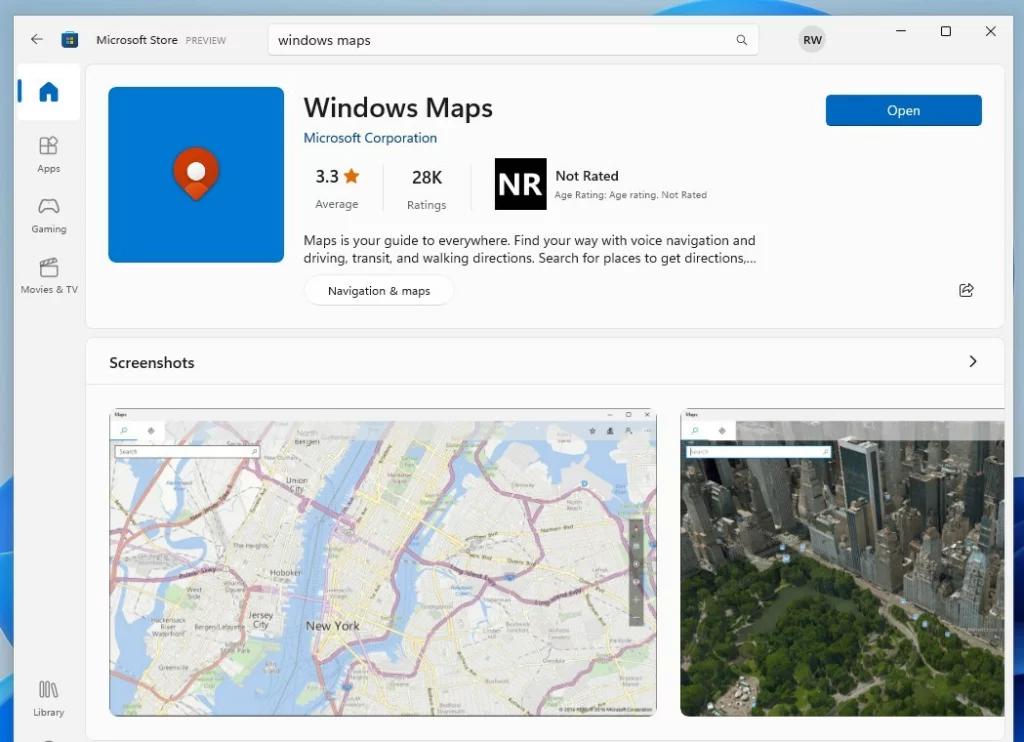Start a search with the magnifier icon

[741, 40]
